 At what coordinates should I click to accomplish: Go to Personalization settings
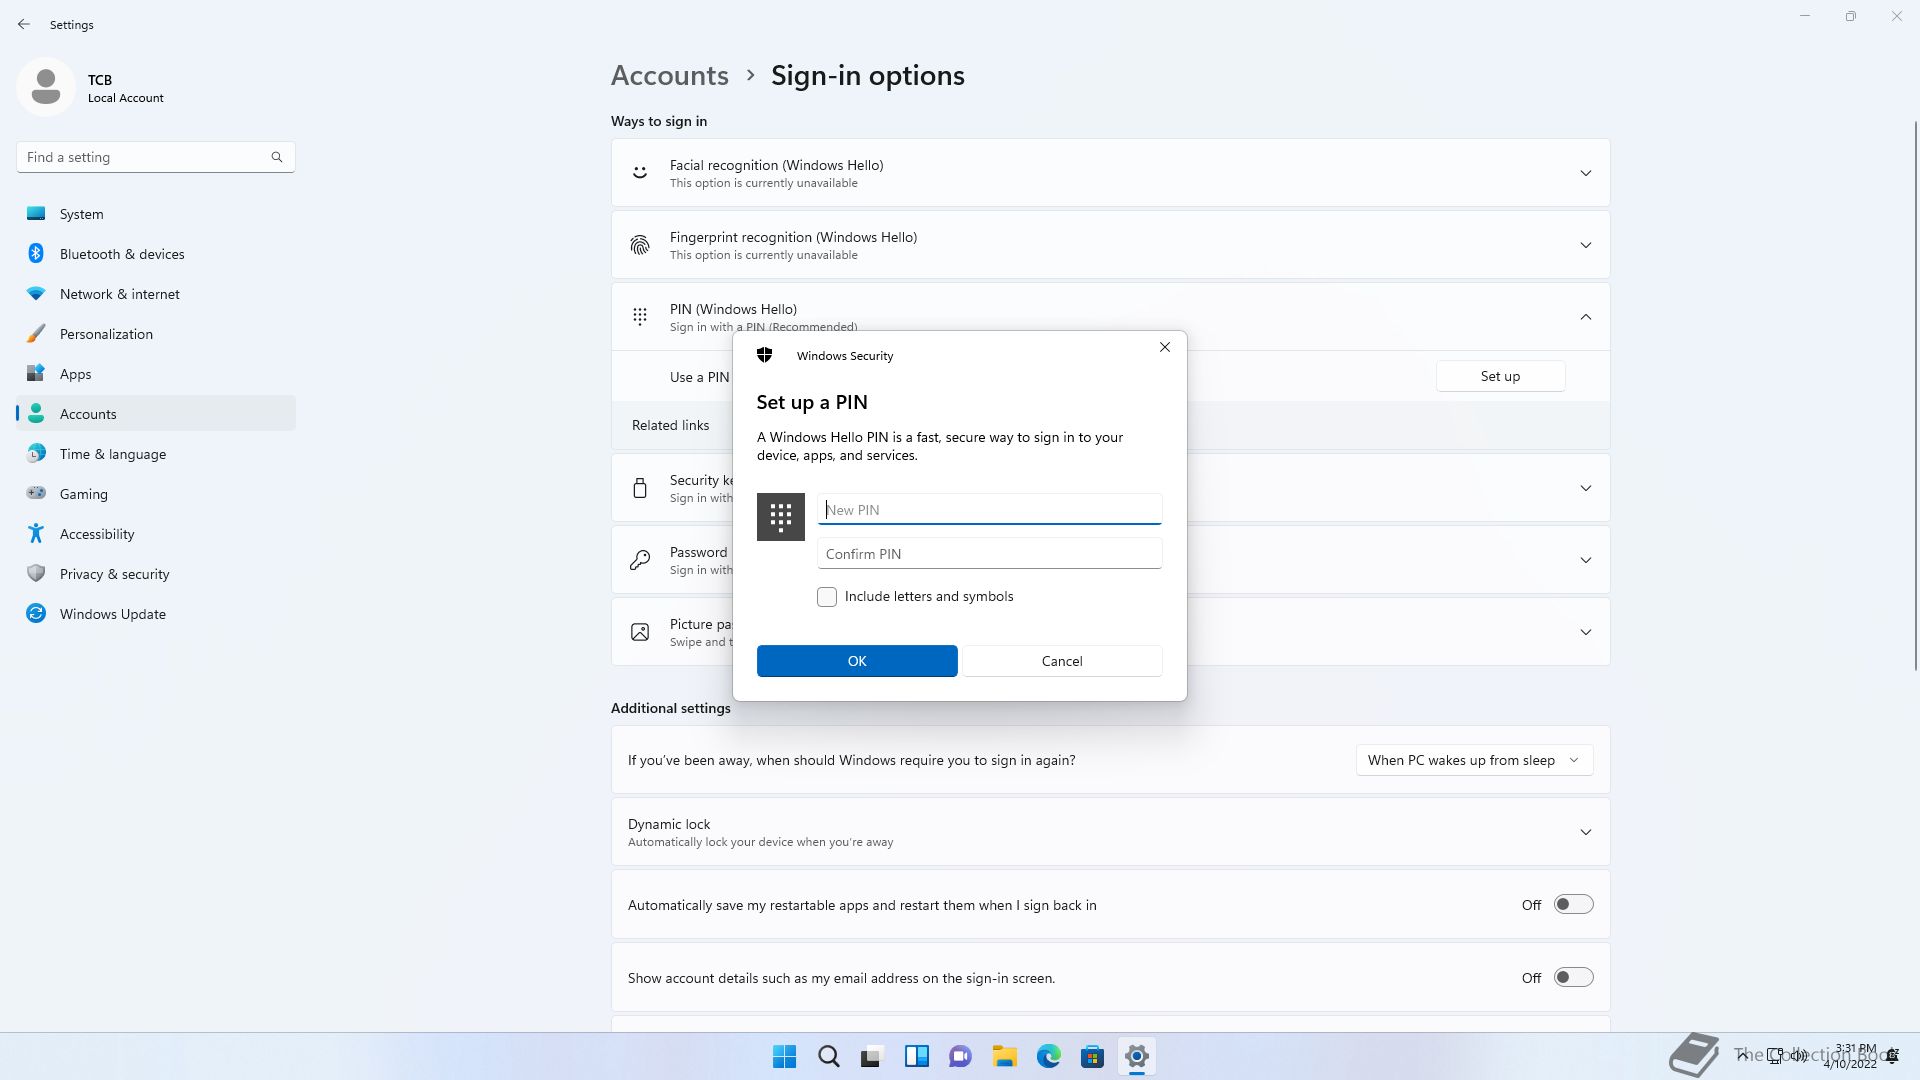tap(156, 334)
